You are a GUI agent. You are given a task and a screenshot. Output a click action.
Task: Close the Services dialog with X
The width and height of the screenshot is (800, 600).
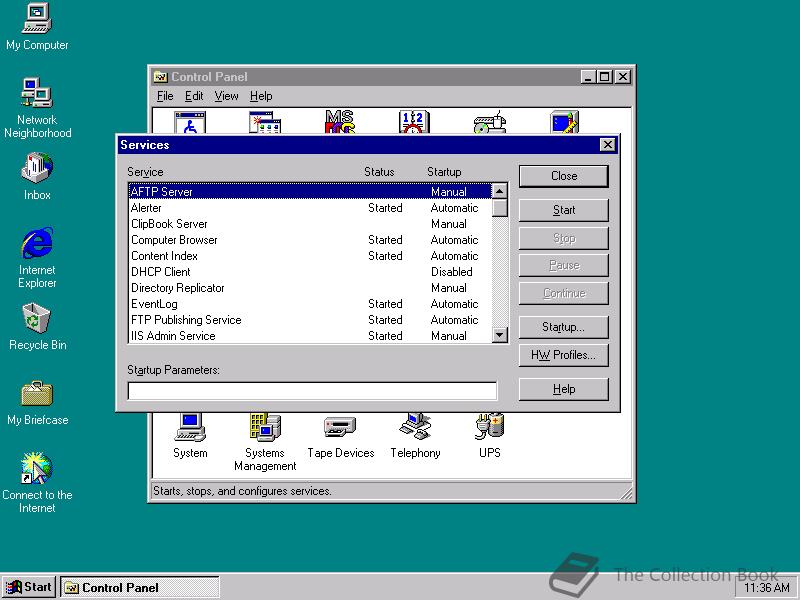pos(608,145)
